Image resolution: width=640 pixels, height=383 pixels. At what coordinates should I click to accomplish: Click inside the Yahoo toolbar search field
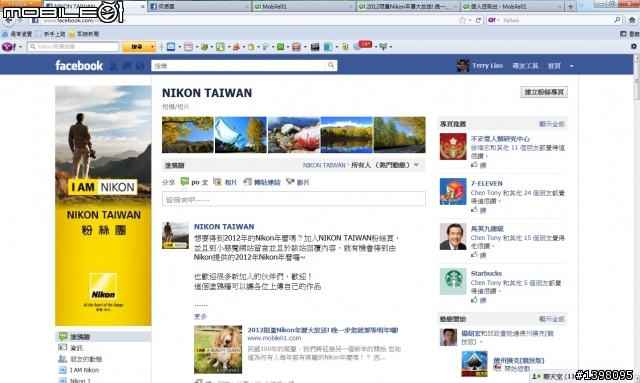[x=73, y=47]
